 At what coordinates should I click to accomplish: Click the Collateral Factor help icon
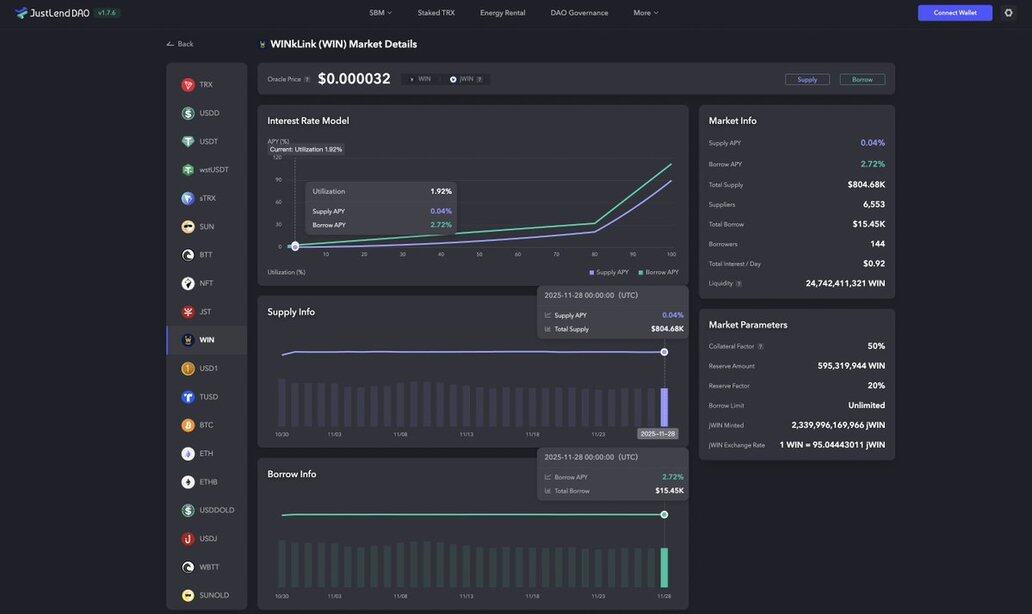click(760, 347)
